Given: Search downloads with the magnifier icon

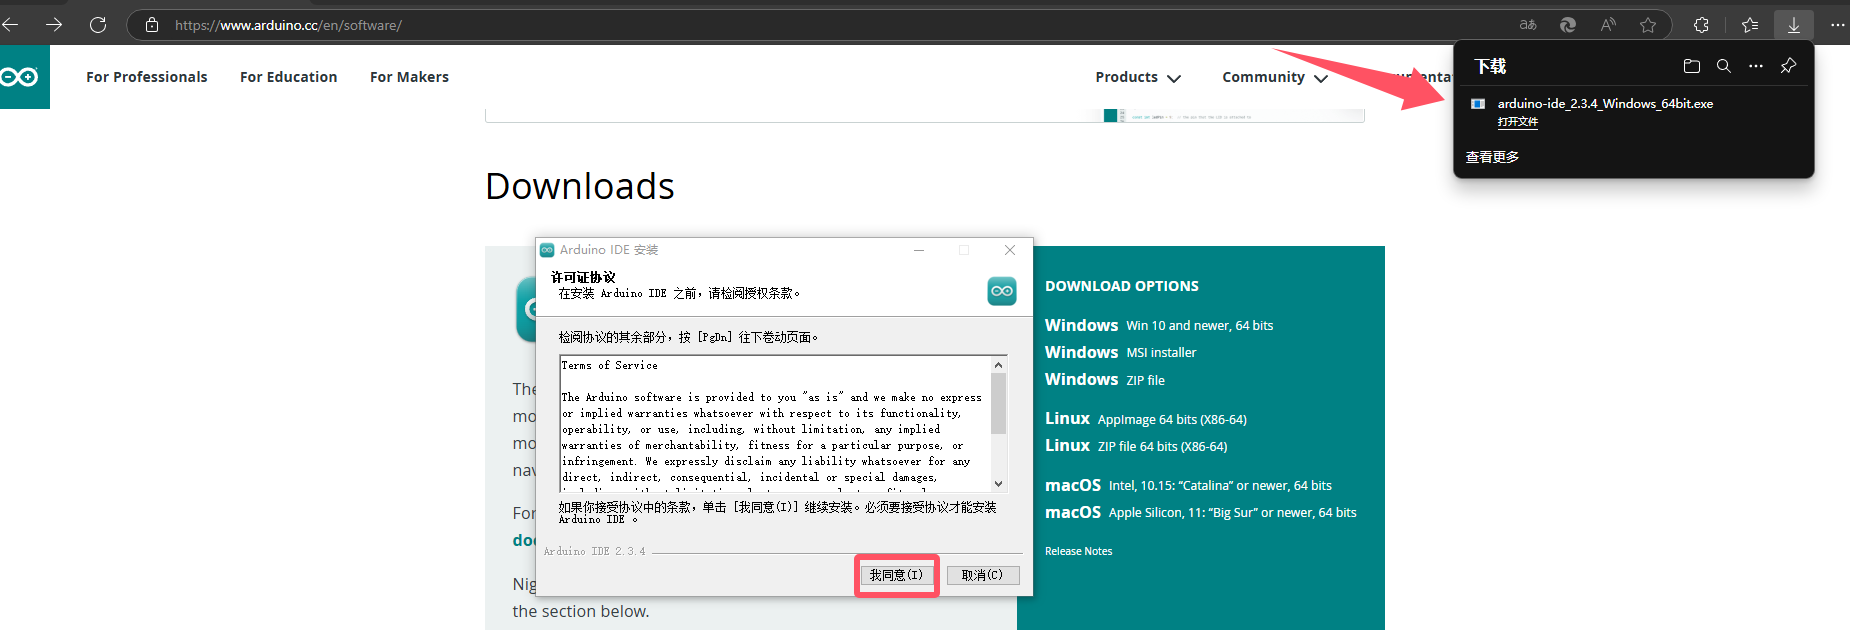Looking at the screenshot, I should tap(1724, 66).
